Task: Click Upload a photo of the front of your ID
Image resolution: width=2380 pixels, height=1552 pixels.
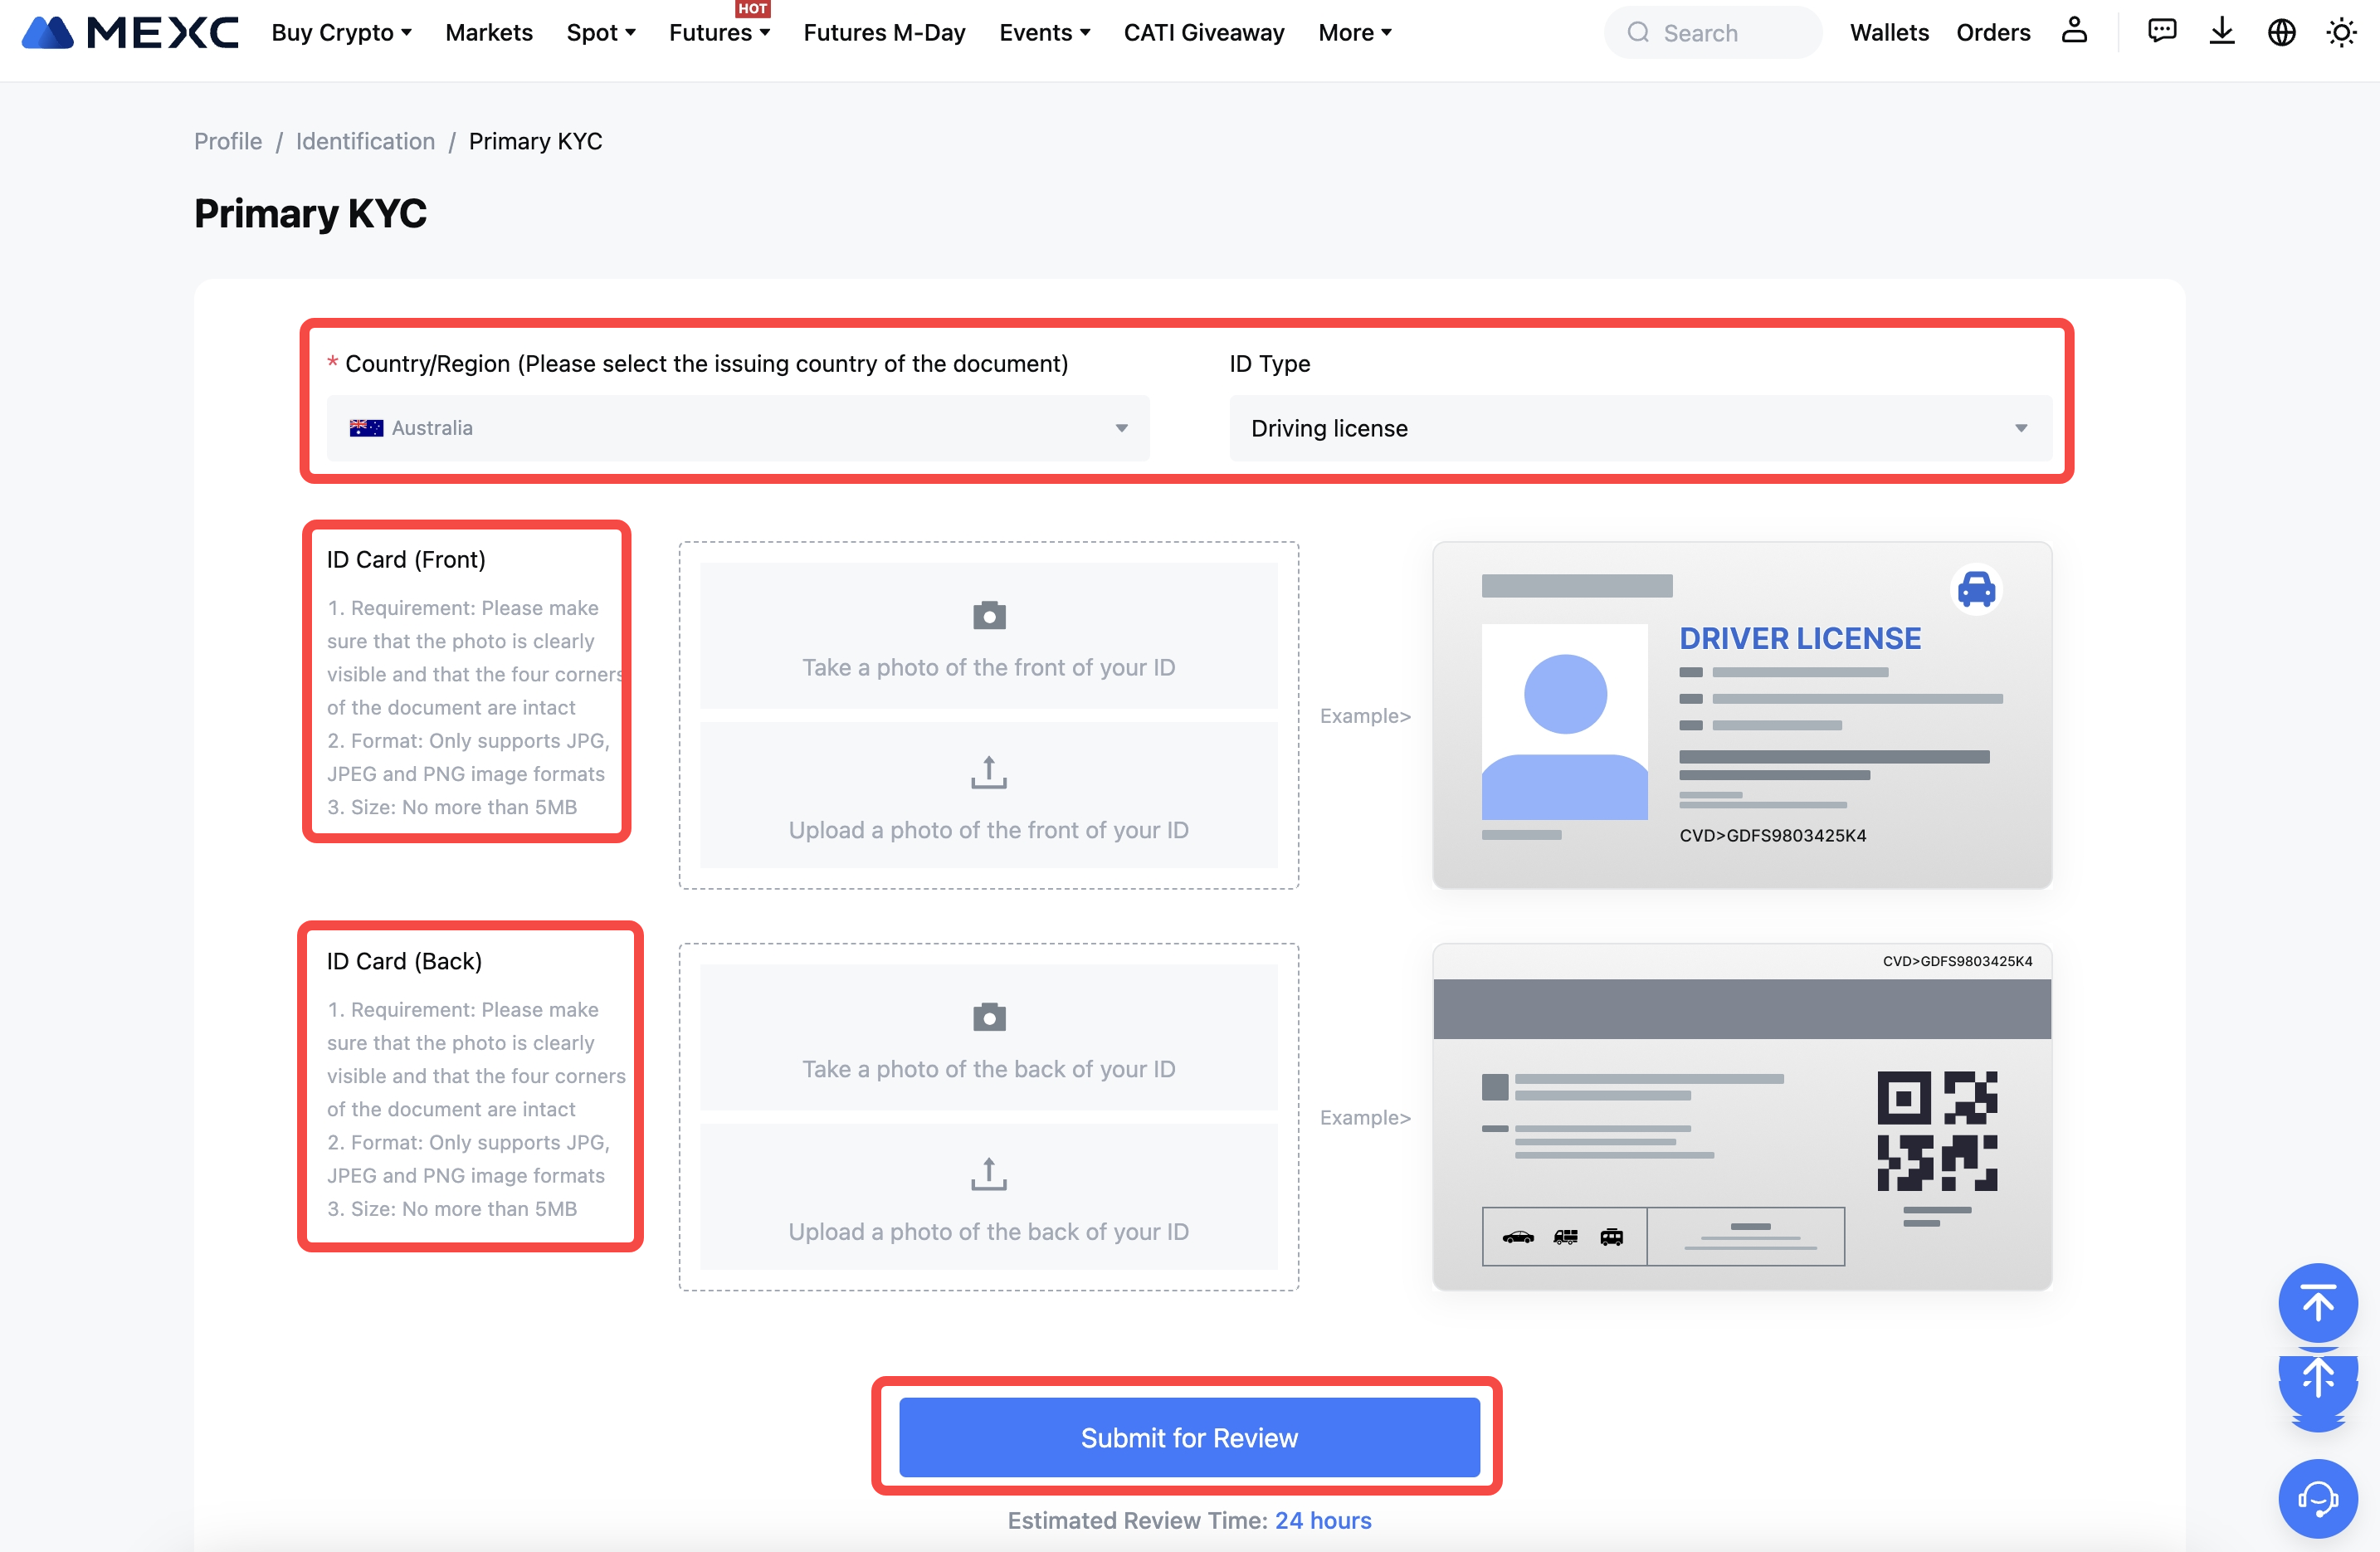Action: click(x=989, y=795)
